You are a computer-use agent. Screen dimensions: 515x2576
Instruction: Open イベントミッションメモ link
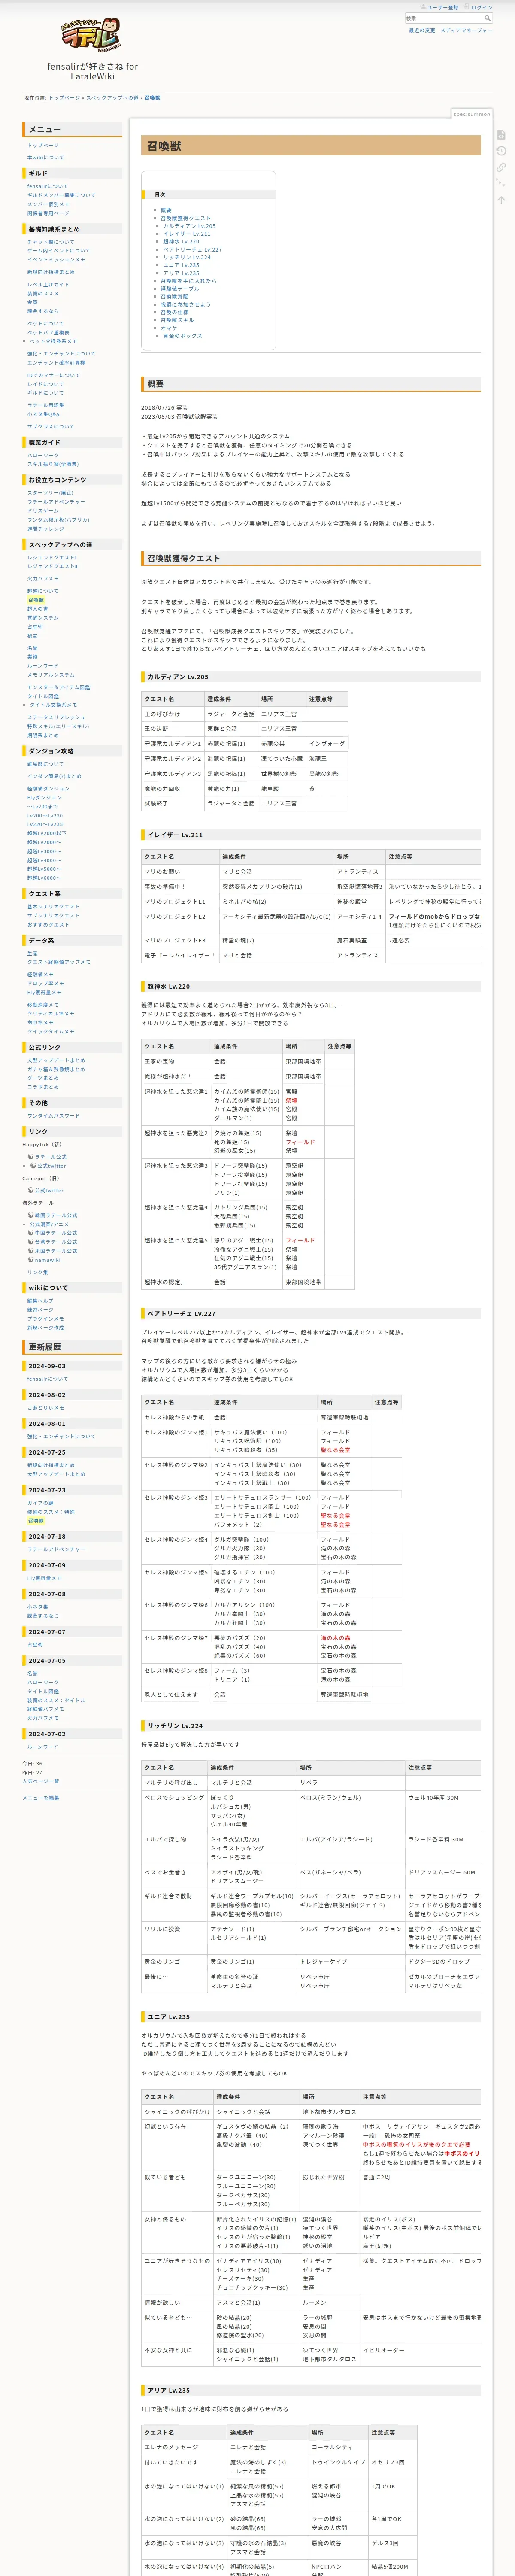click(x=56, y=260)
